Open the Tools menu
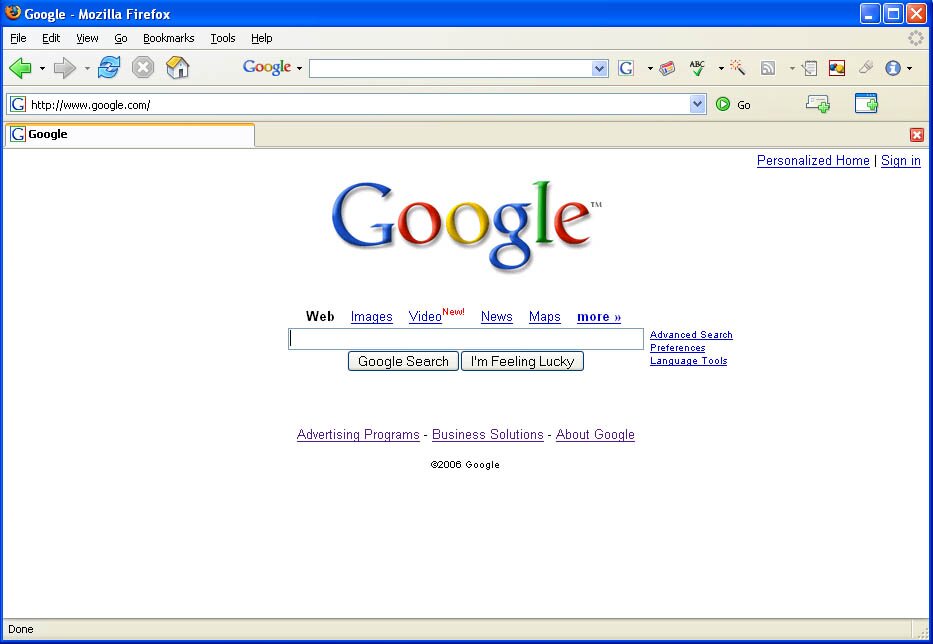This screenshot has width=933, height=644. point(222,38)
